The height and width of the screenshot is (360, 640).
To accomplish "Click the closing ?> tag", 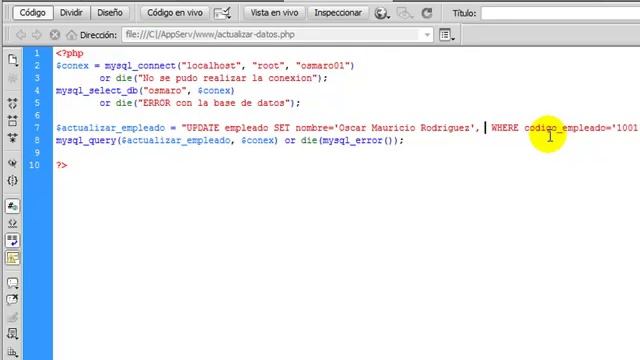I will coord(62,165).
